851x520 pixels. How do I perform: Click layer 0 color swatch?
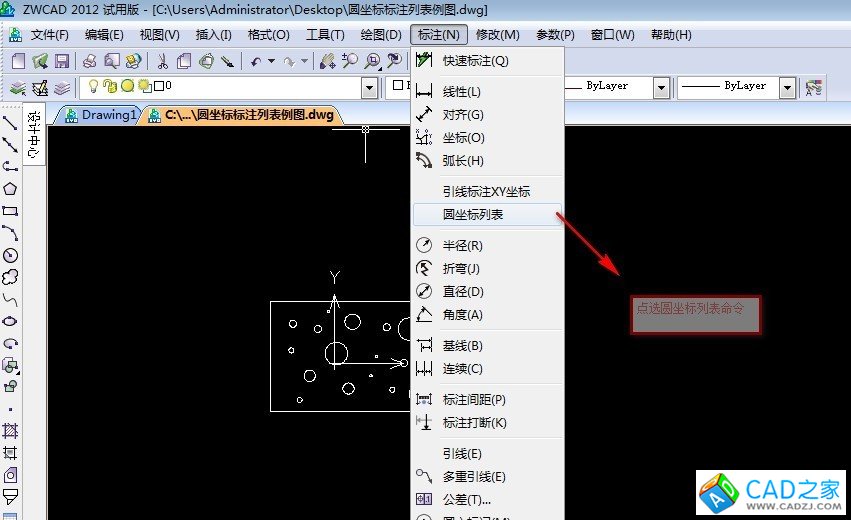[159, 86]
